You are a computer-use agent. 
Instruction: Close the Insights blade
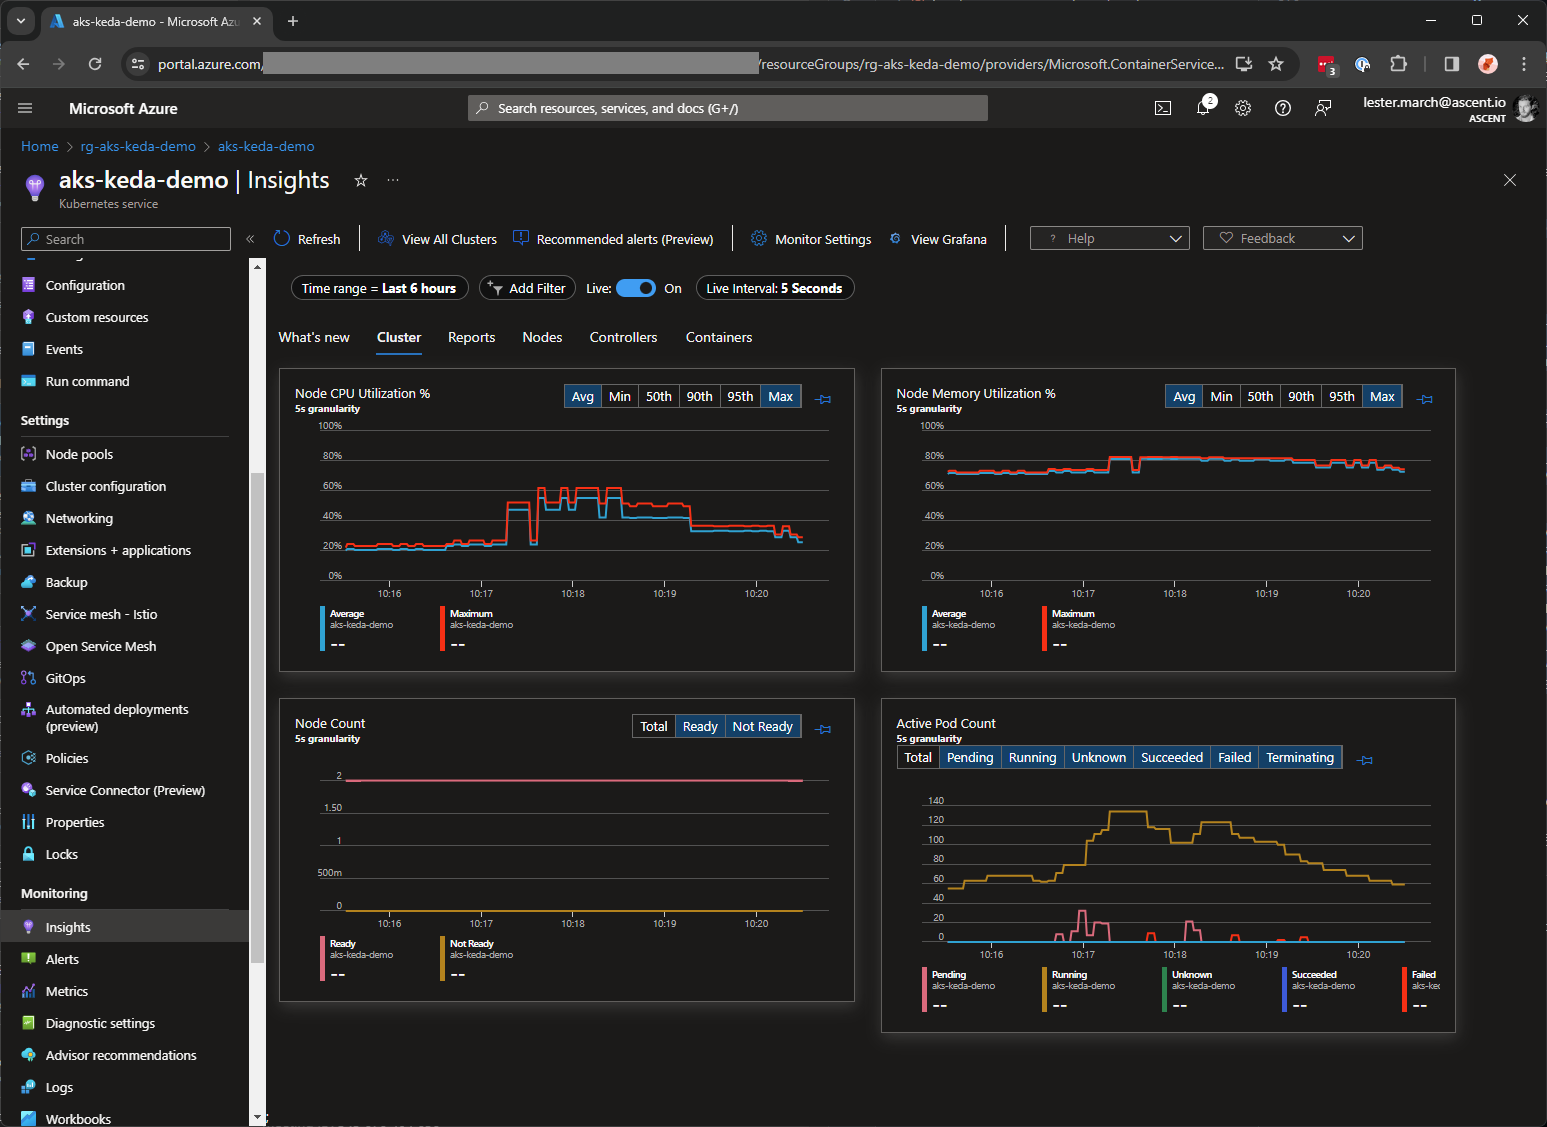[x=1510, y=180]
